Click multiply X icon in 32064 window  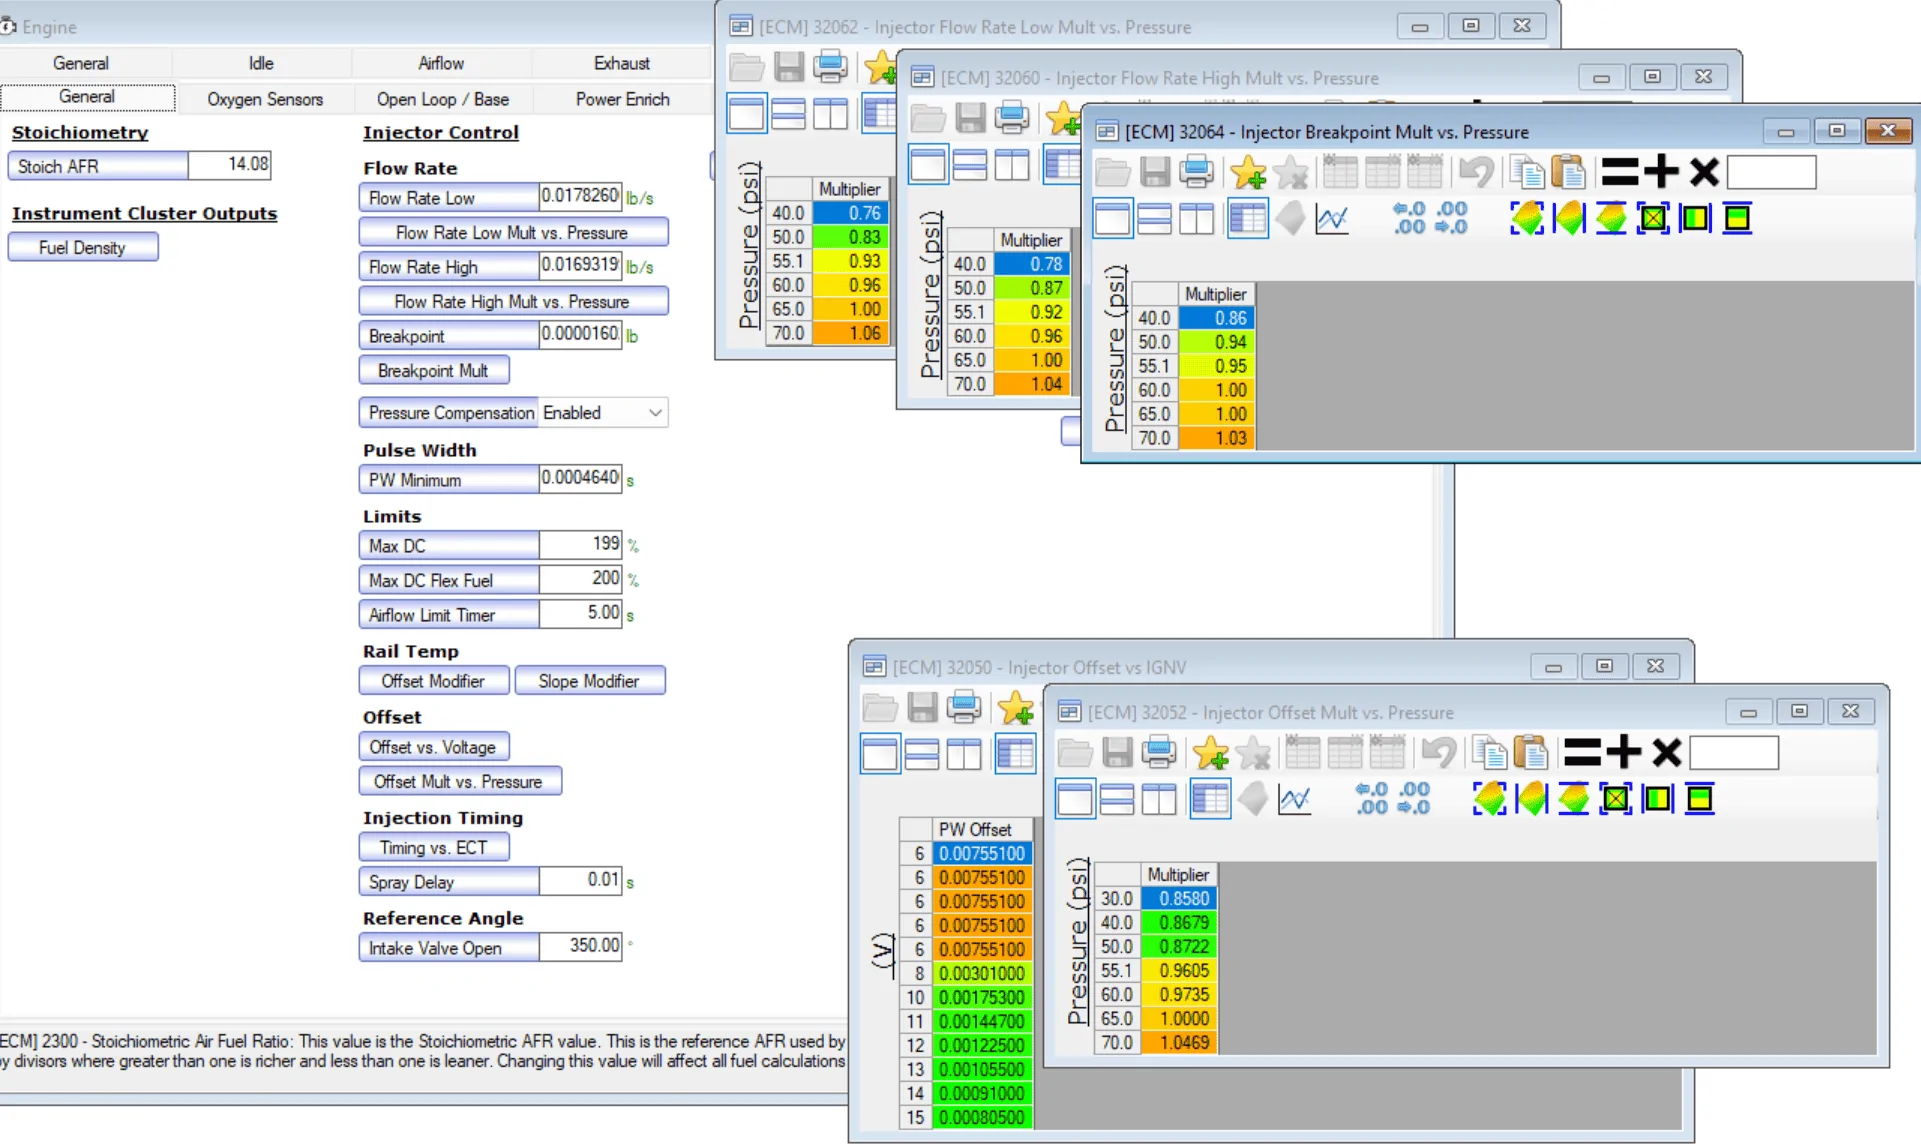pyautogui.click(x=1704, y=172)
